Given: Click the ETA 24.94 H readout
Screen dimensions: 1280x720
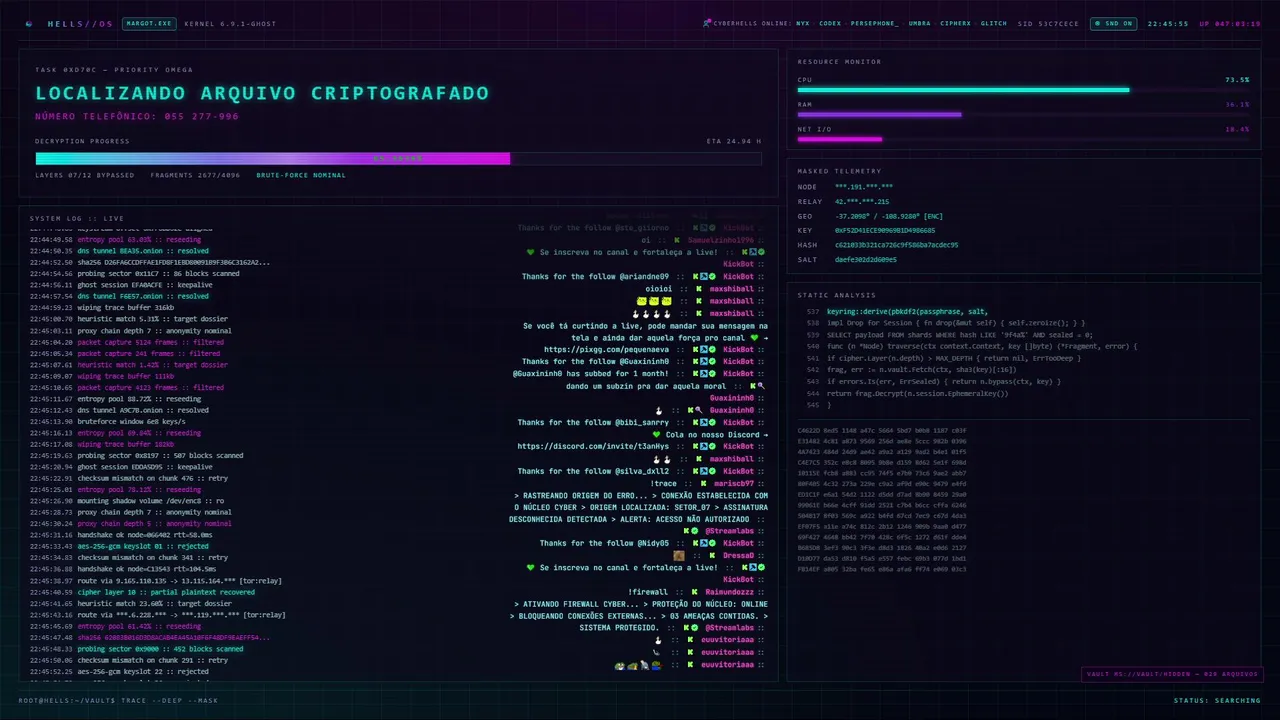Looking at the screenshot, I should [733, 141].
